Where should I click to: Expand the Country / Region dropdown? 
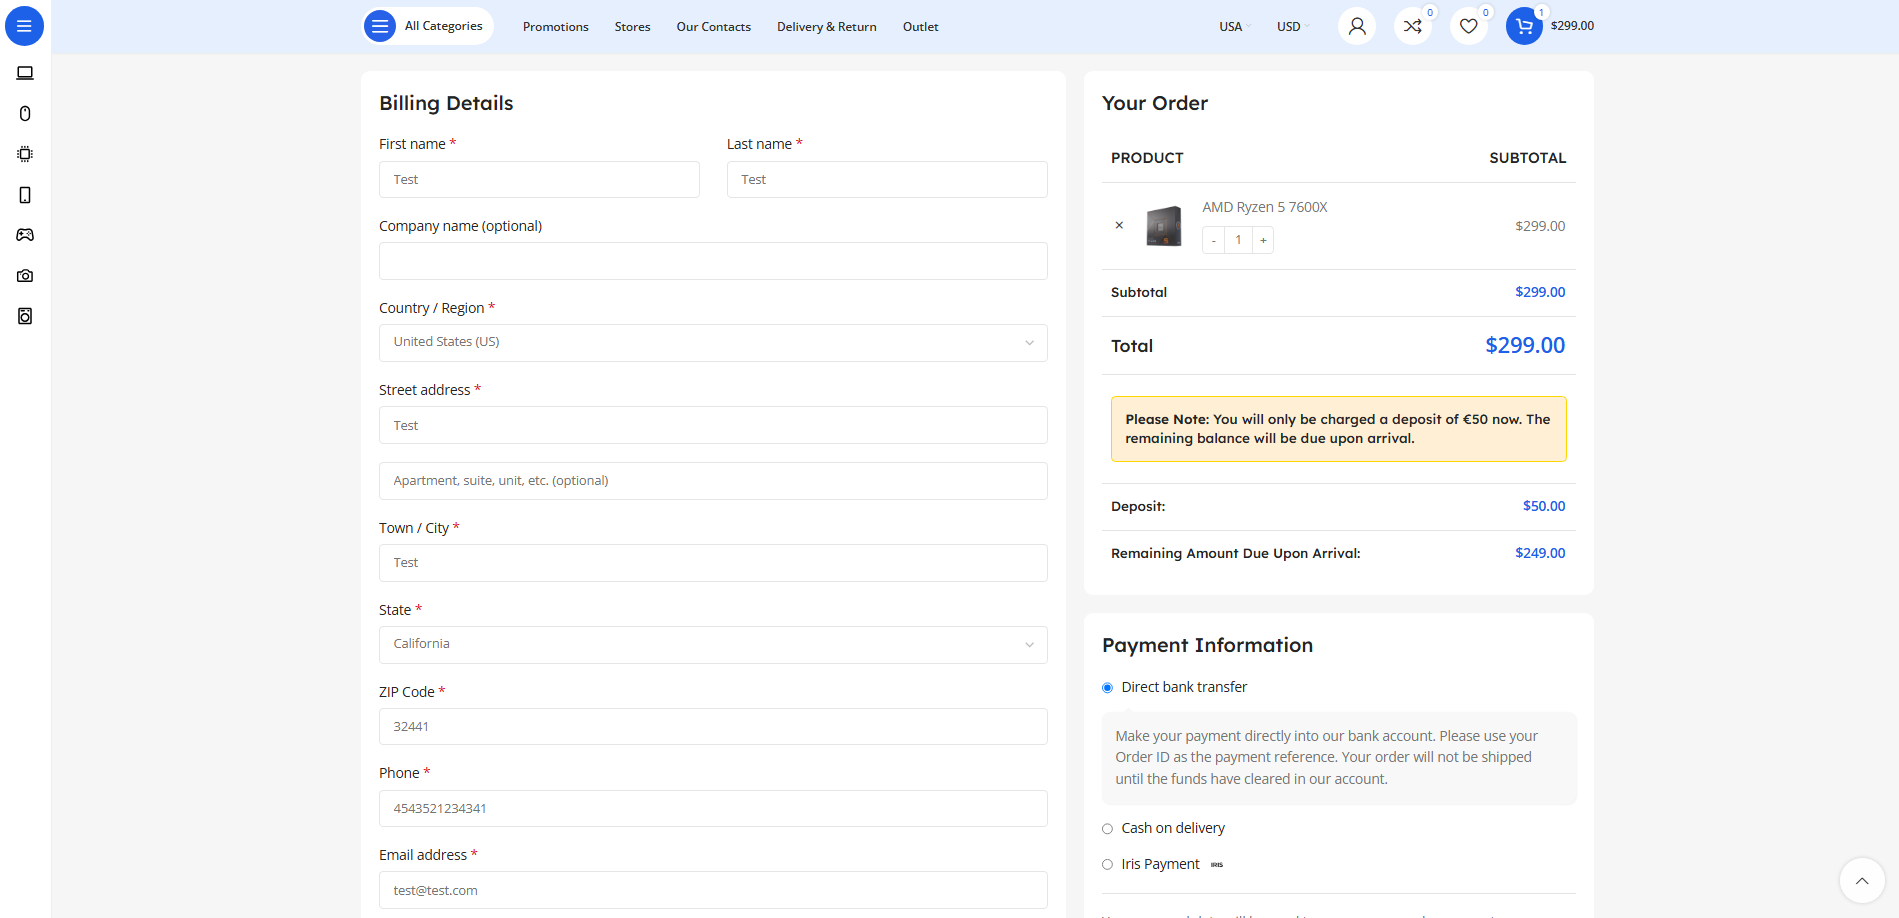pos(712,343)
